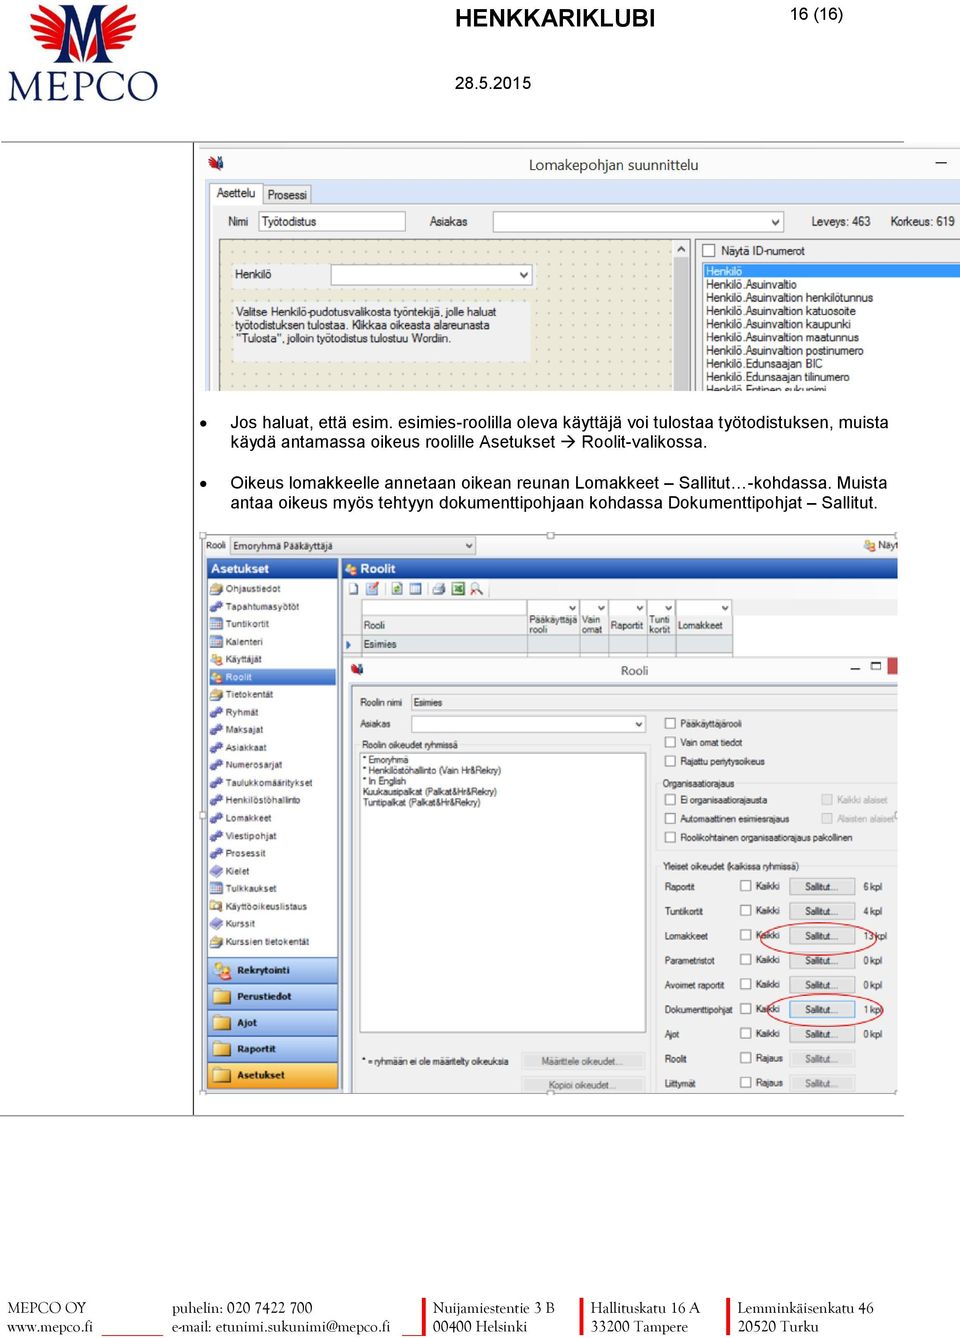
Task: Click Sallitut button for Tuntikortit row
Action: click(820, 911)
